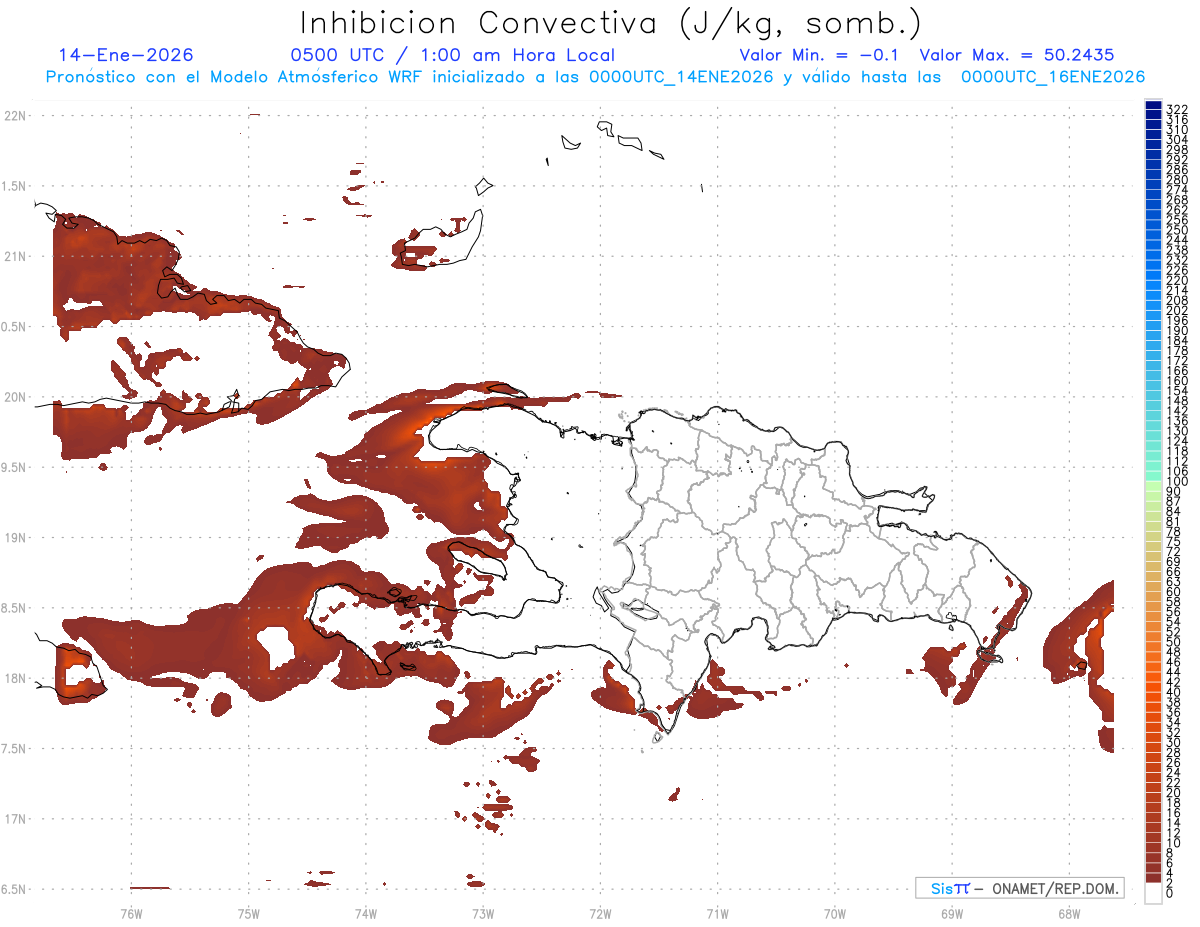This screenshot has height=927, width=1200.
Task: Click the '160' value on the color scale
Action: [x=1177, y=381]
